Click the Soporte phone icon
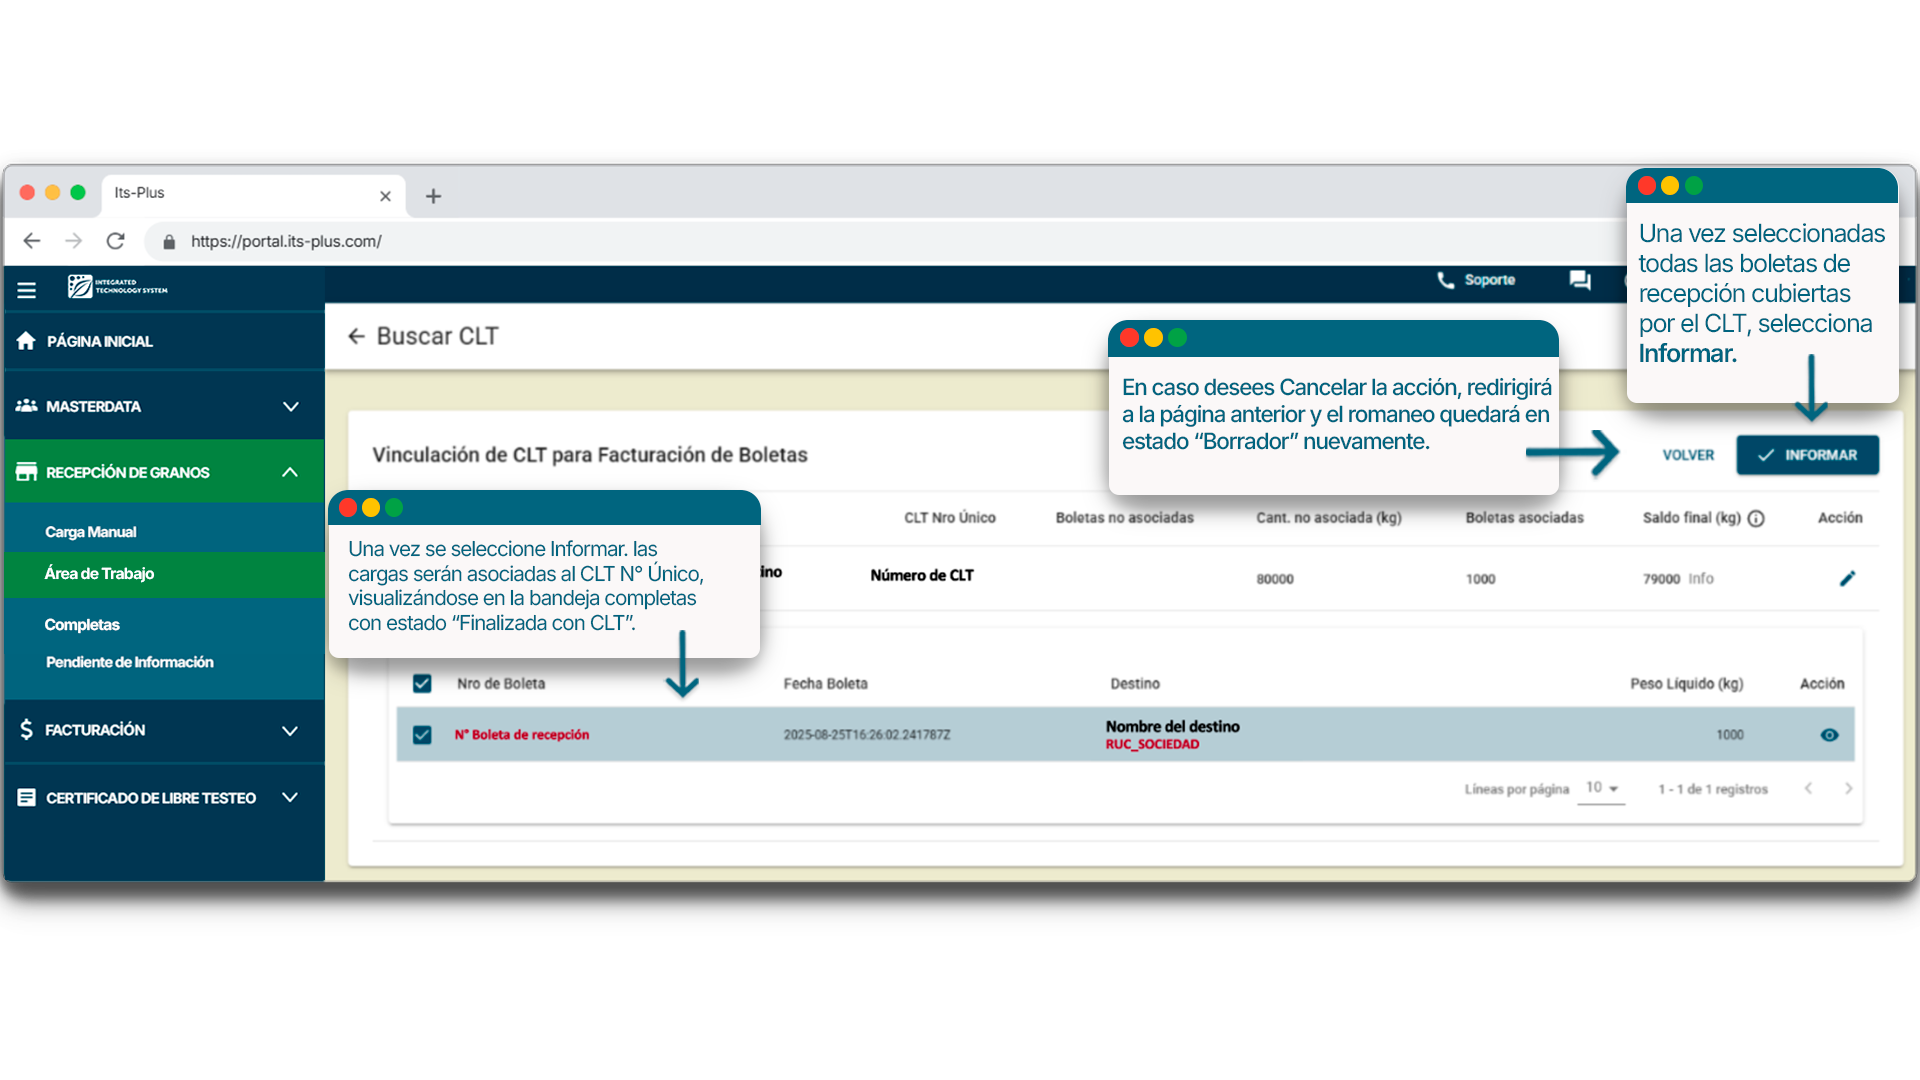 coord(1445,280)
